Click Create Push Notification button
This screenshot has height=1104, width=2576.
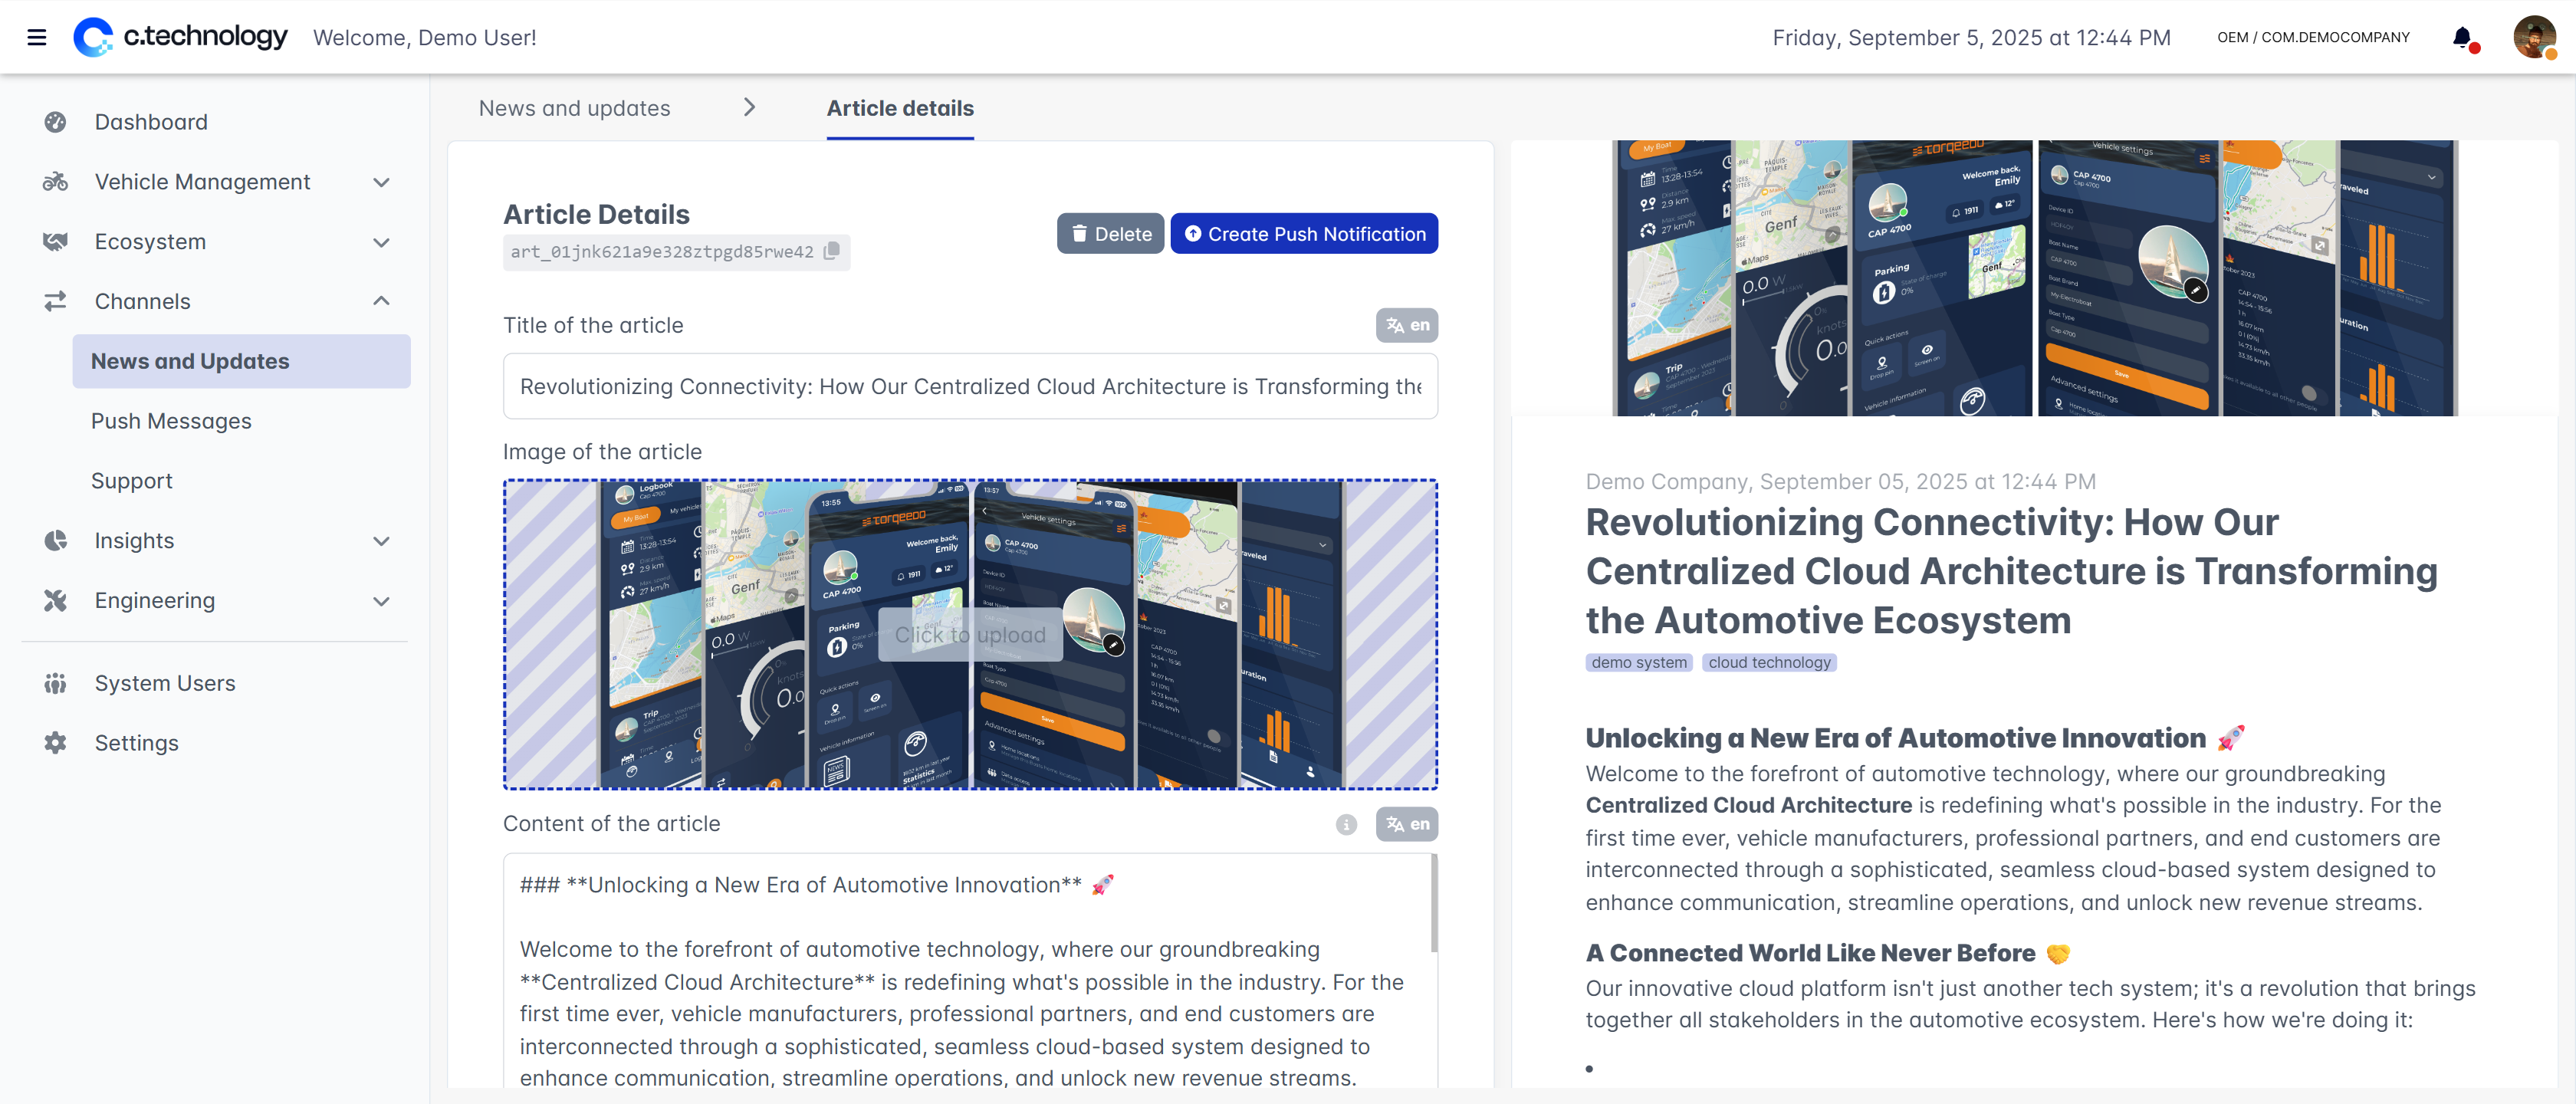[1304, 234]
